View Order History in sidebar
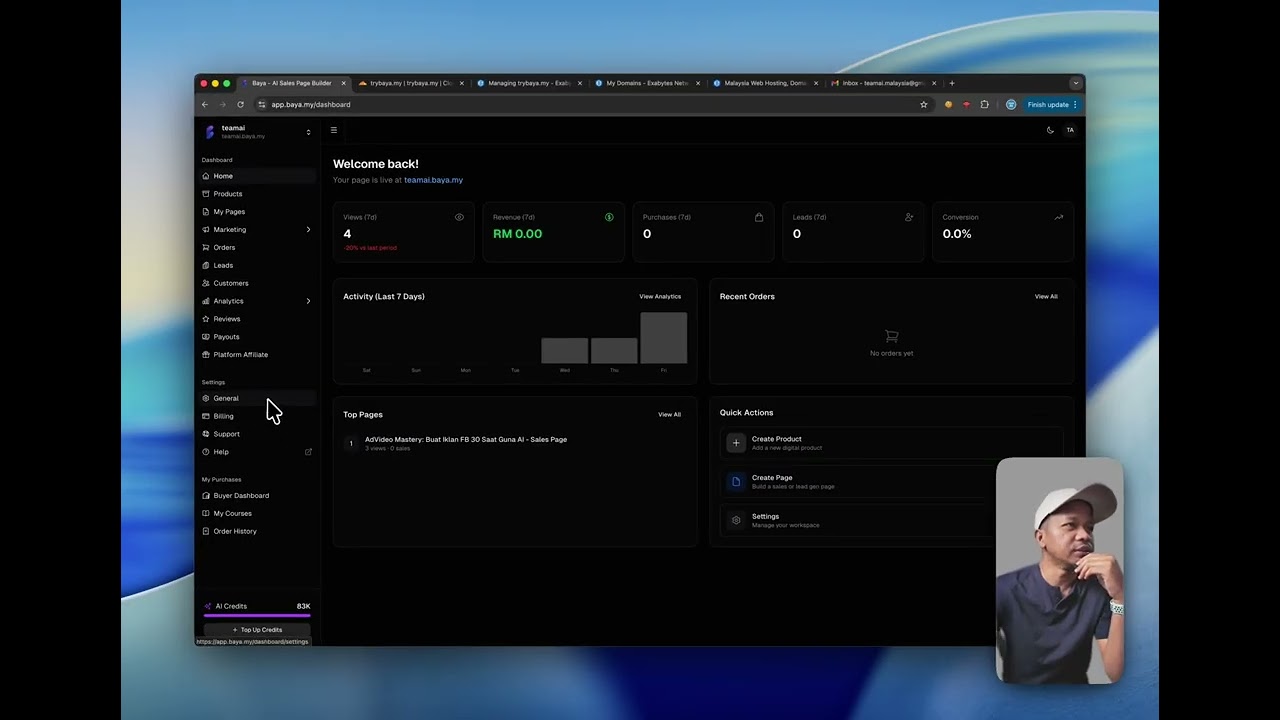1280x720 pixels. coord(257,532)
